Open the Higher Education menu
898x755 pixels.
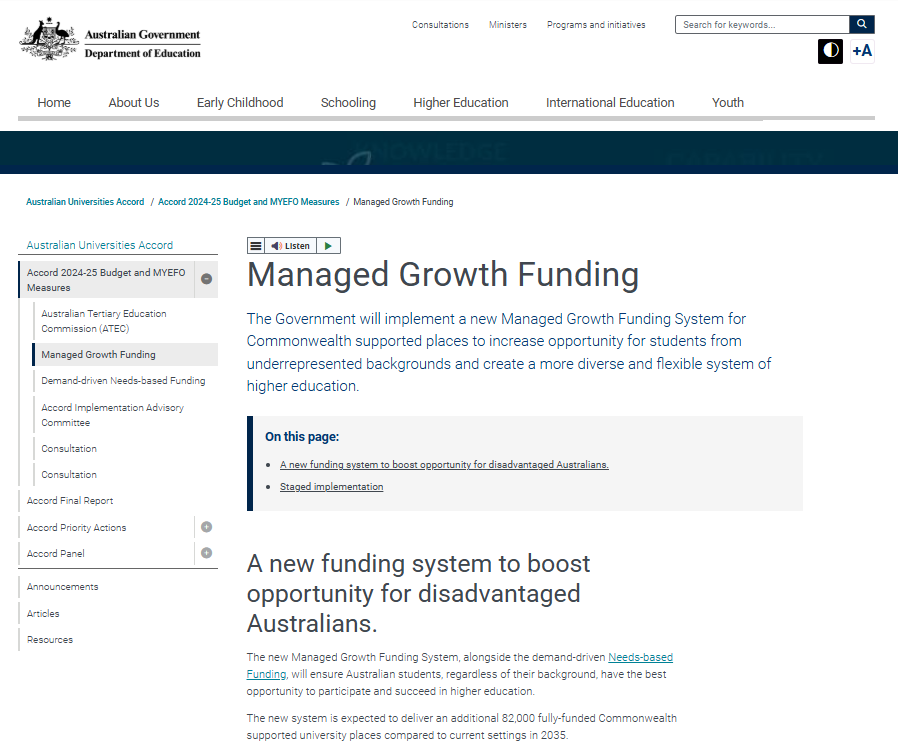(460, 102)
